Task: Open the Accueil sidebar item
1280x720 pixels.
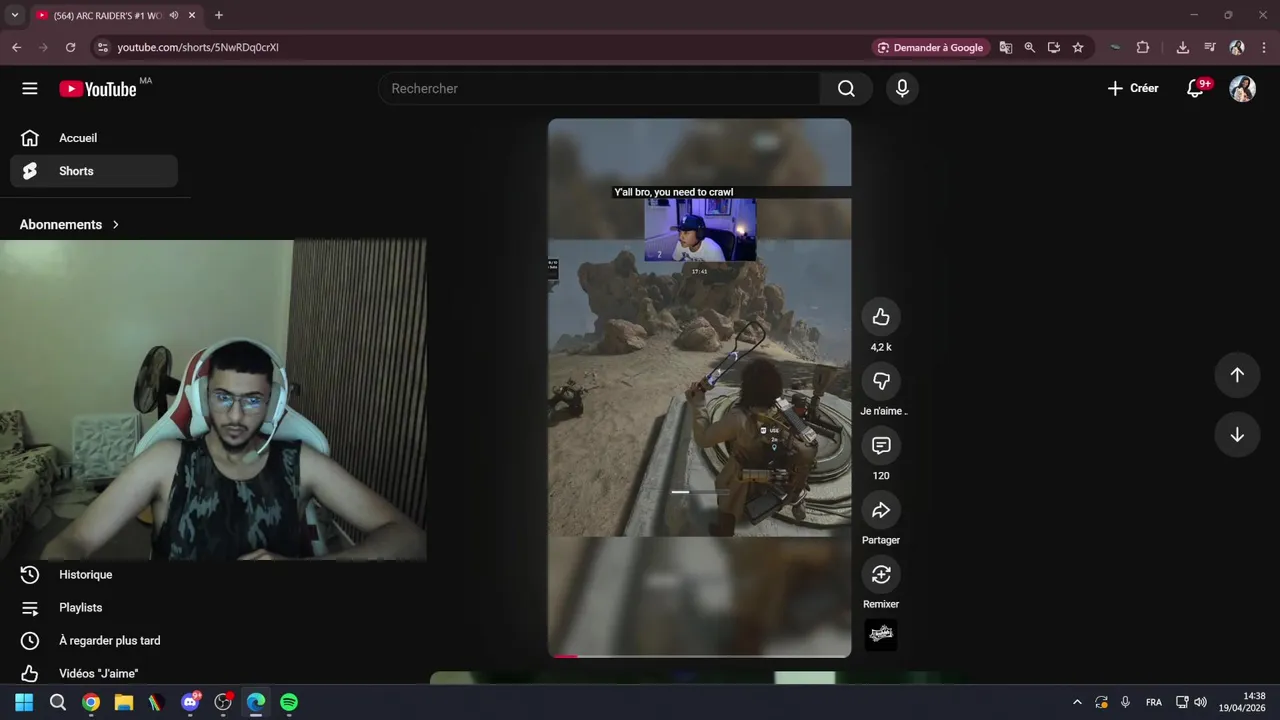Action: coord(94,138)
